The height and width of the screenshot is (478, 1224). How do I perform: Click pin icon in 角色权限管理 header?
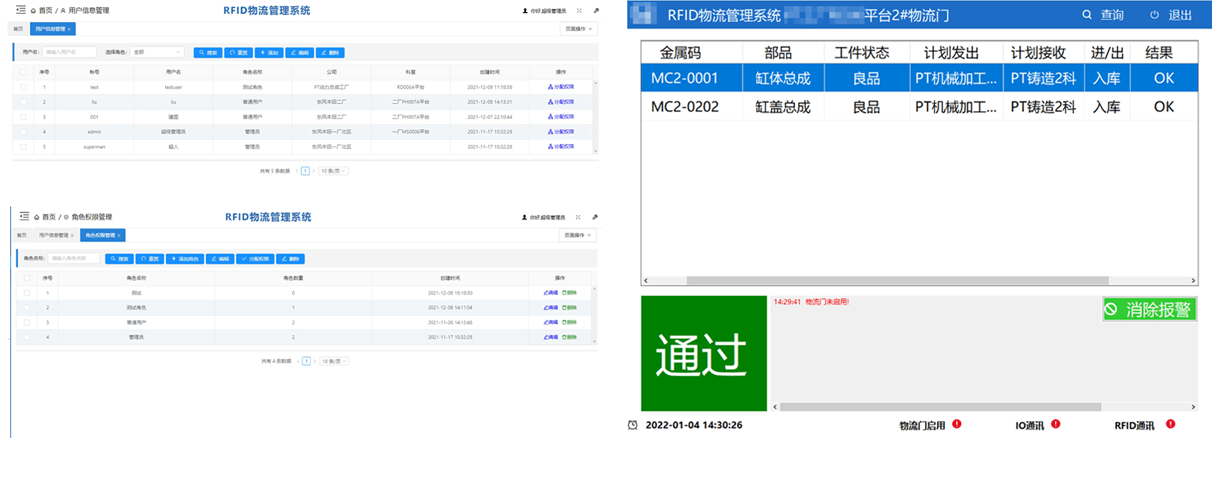pos(595,216)
